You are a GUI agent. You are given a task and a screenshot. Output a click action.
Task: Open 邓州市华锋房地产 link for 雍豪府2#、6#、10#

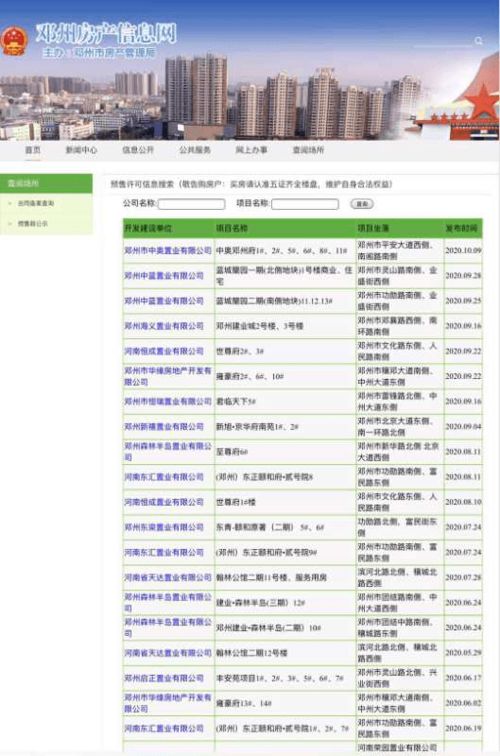click(168, 376)
